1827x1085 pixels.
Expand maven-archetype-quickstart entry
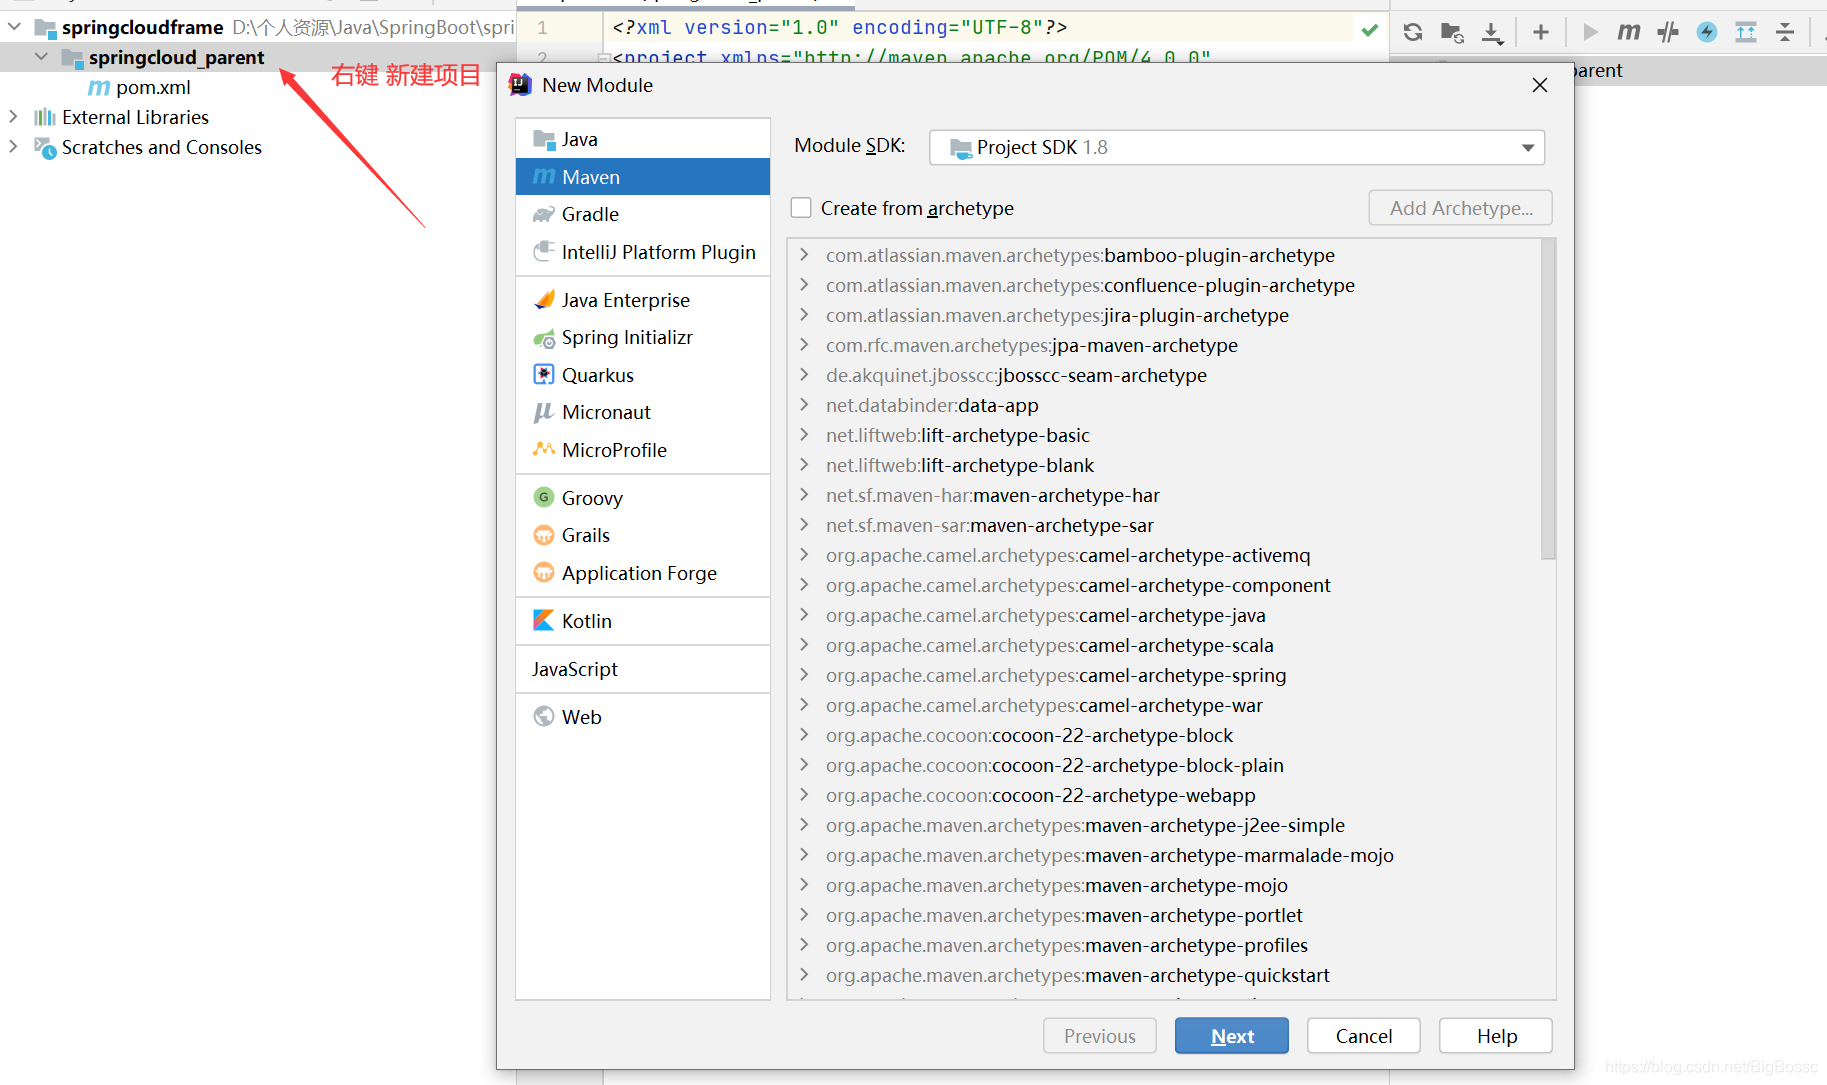click(804, 975)
